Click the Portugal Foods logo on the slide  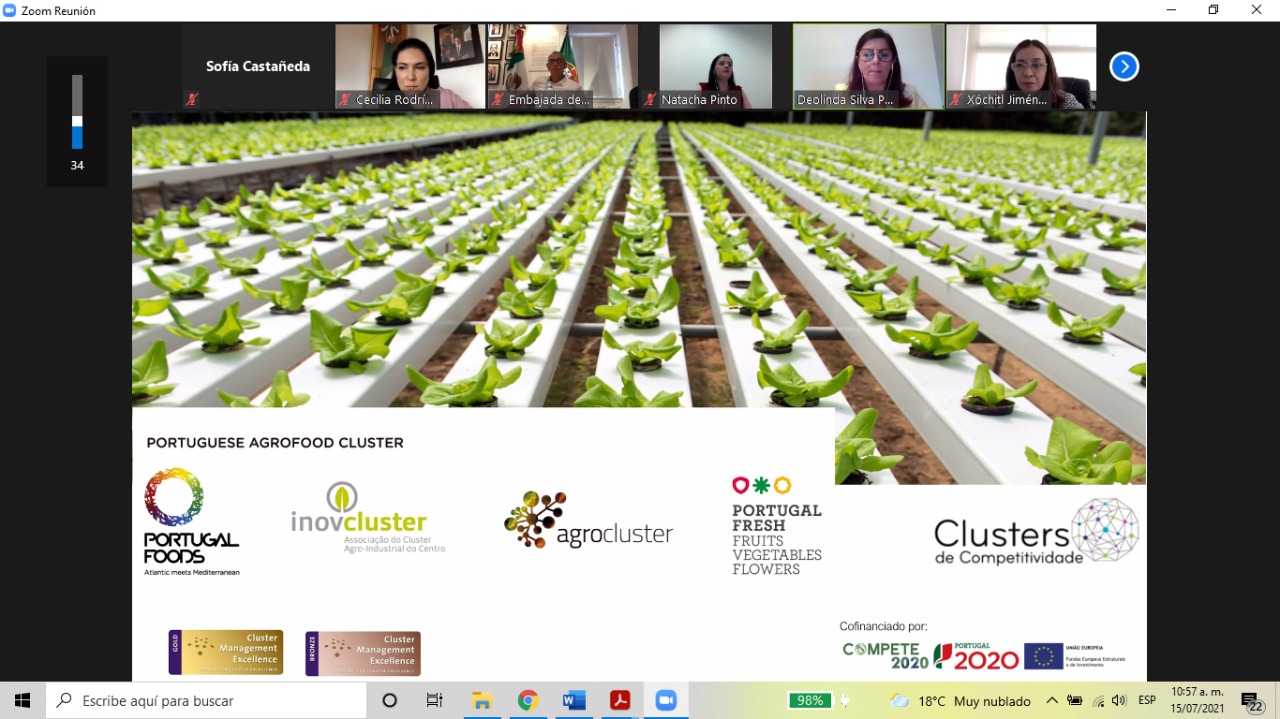coord(191,522)
